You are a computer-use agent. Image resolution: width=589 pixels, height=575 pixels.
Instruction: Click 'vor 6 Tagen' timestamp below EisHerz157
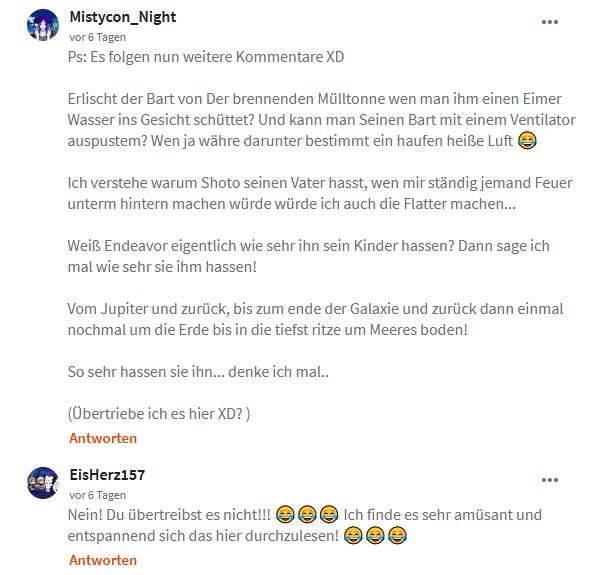point(97,495)
